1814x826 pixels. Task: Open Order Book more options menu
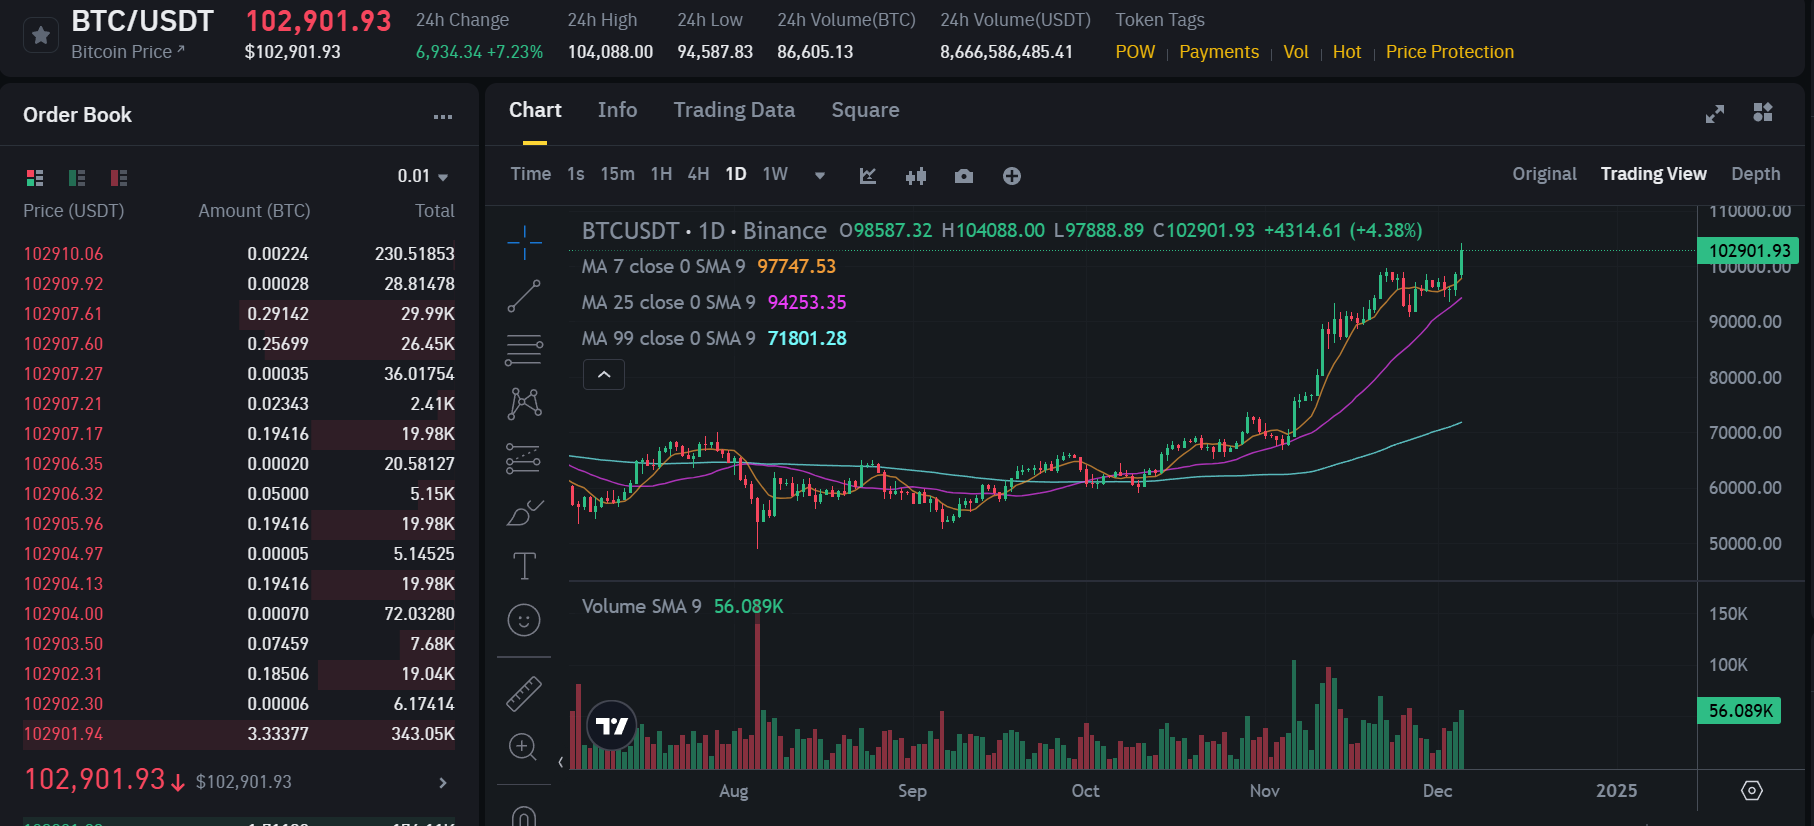pyautogui.click(x=443, y=116)
